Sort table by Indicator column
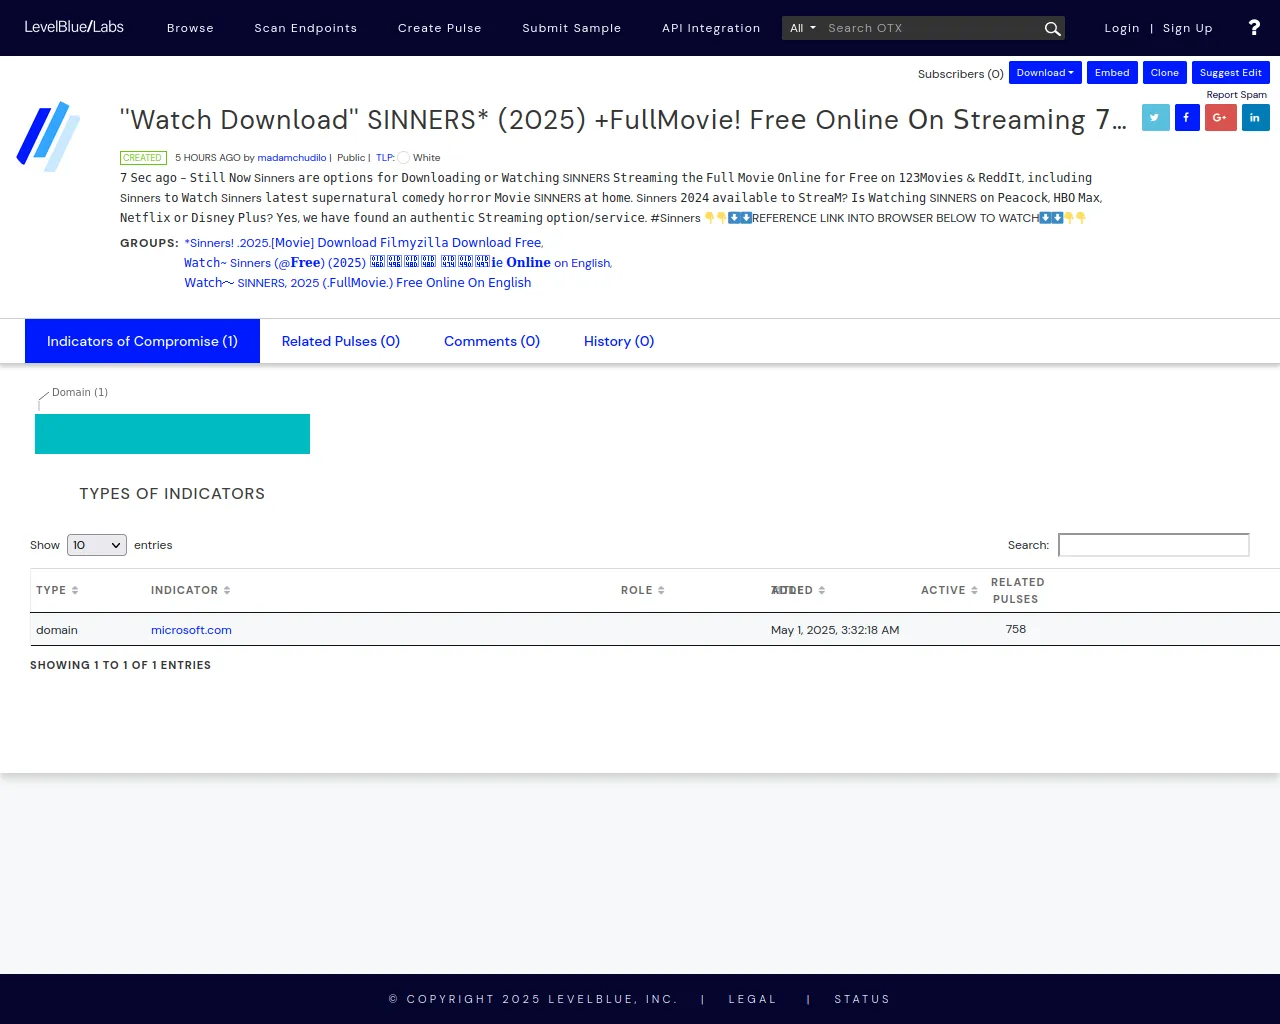This screenshot has height=1024, width=1280. tap(190, 590)
